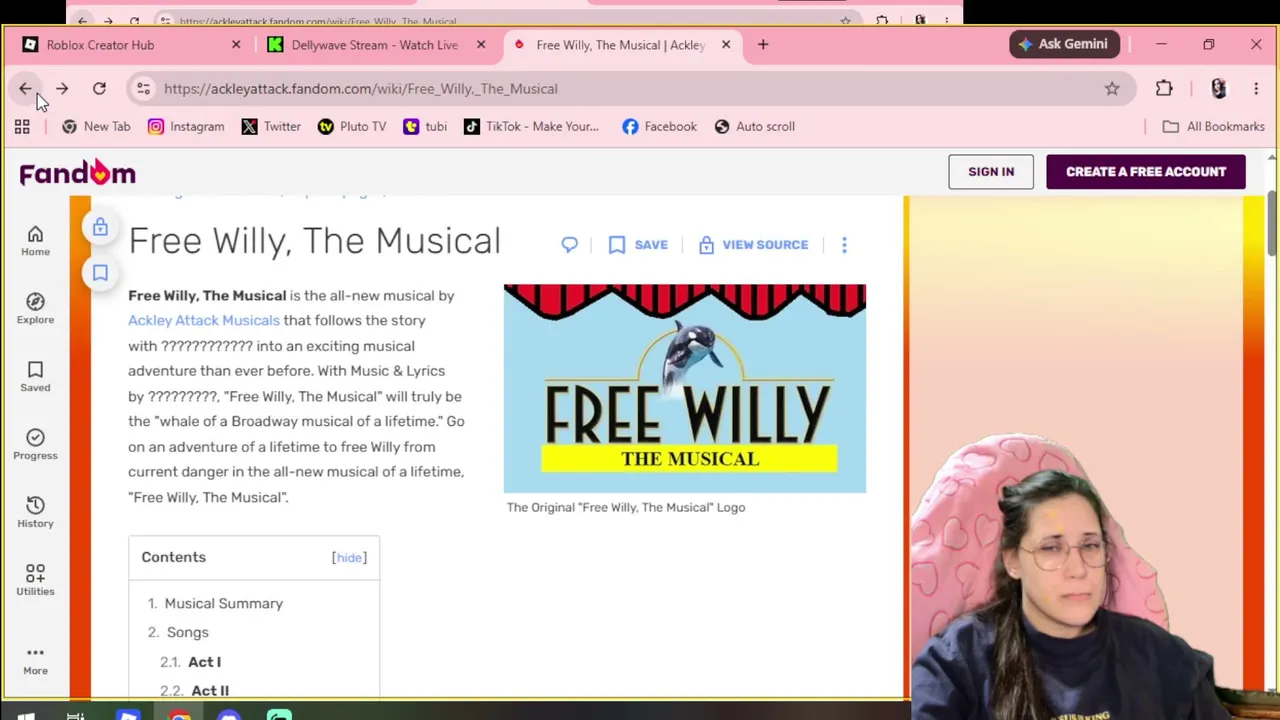This screenshot has width=1280, height=720.
Task: Close the Dellywave Stream tab
Action: click(x=481, y=45)
